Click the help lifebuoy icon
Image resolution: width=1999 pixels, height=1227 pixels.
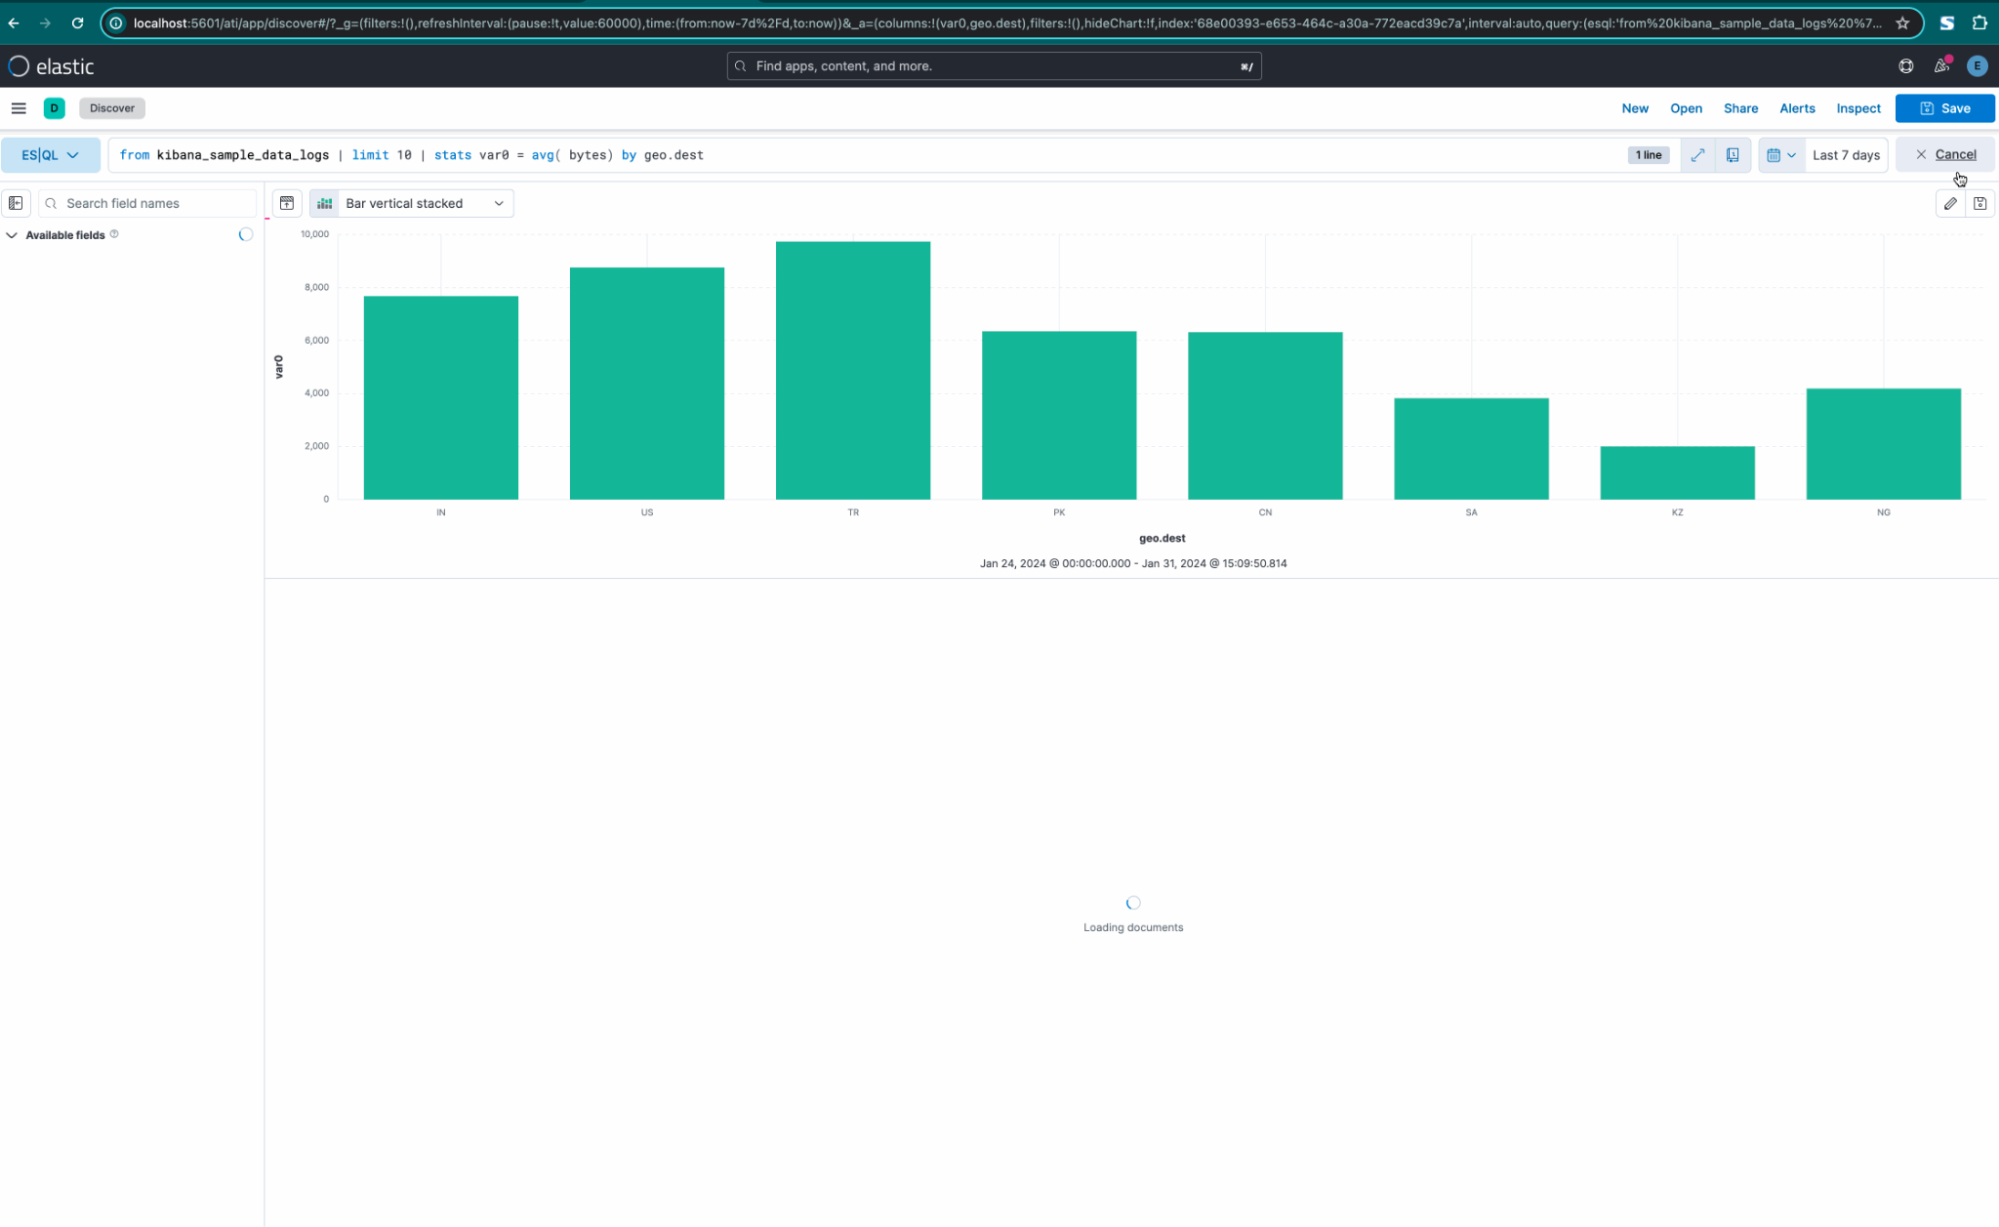1905,66
